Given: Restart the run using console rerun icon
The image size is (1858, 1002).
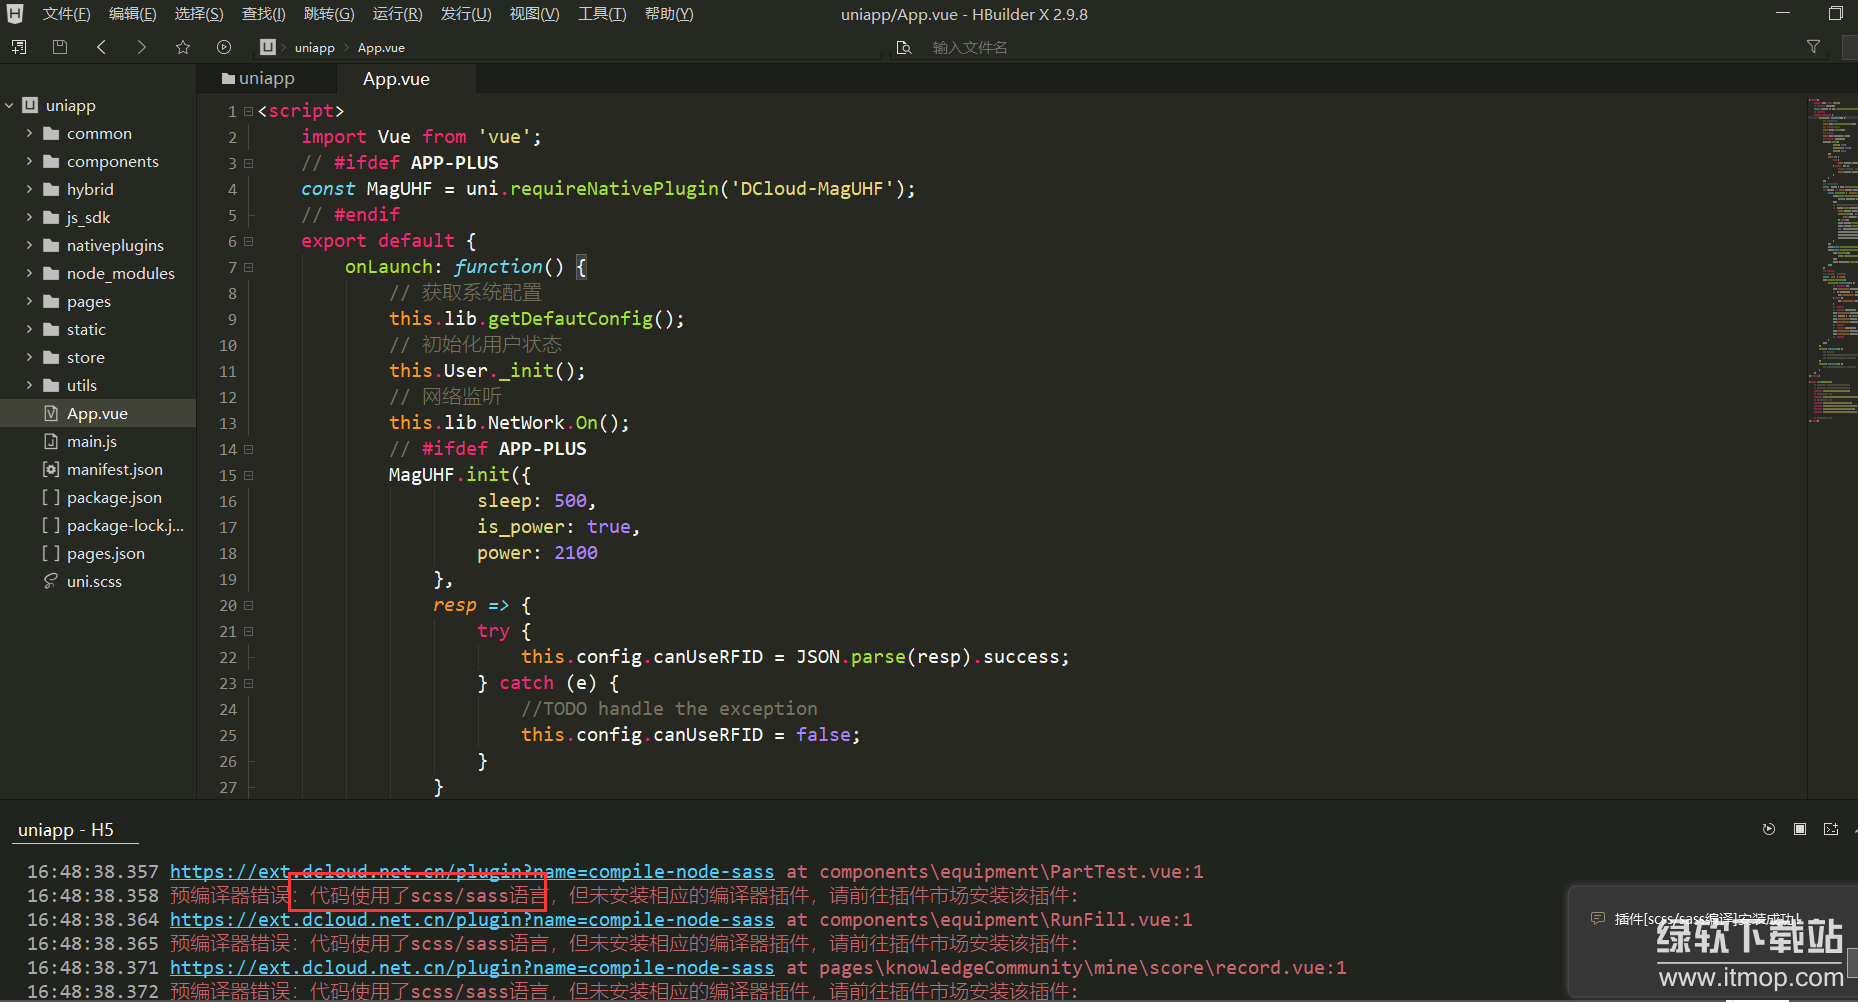Looking at the screenshot, I should [1769, 829].
